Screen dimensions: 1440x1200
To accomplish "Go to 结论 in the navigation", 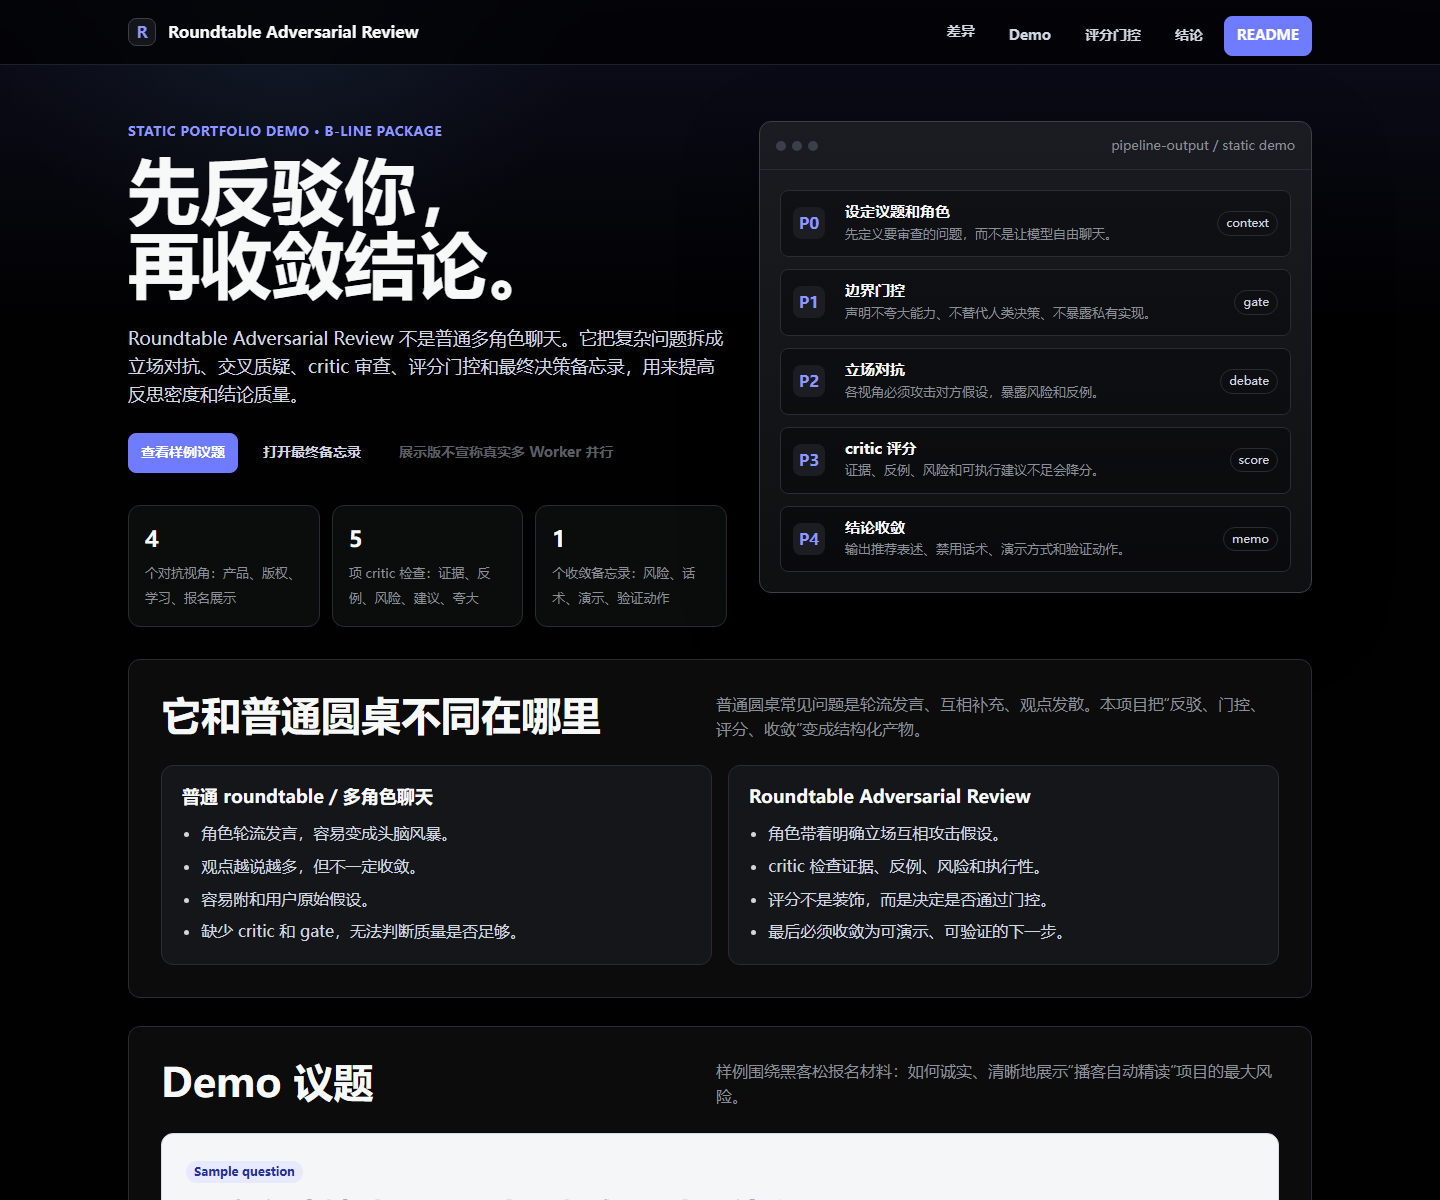I will [1188, 35].
